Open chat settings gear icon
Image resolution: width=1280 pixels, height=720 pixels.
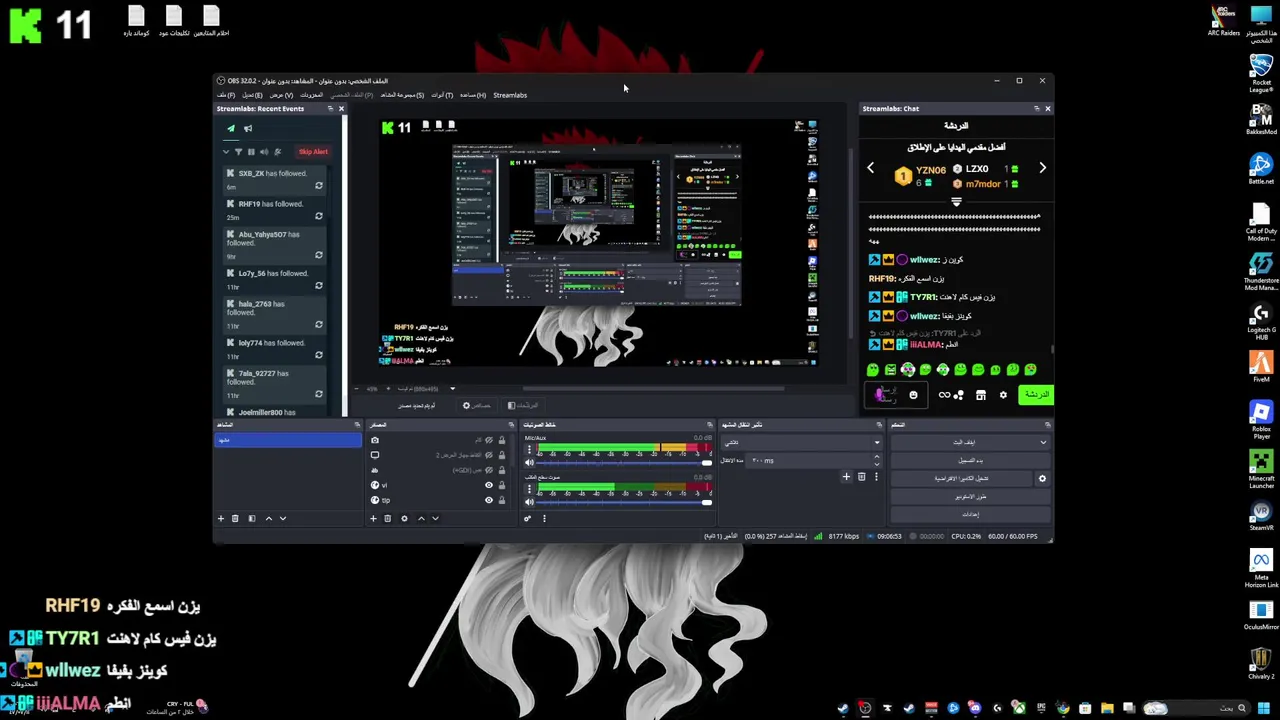[x=1003, y=395]
